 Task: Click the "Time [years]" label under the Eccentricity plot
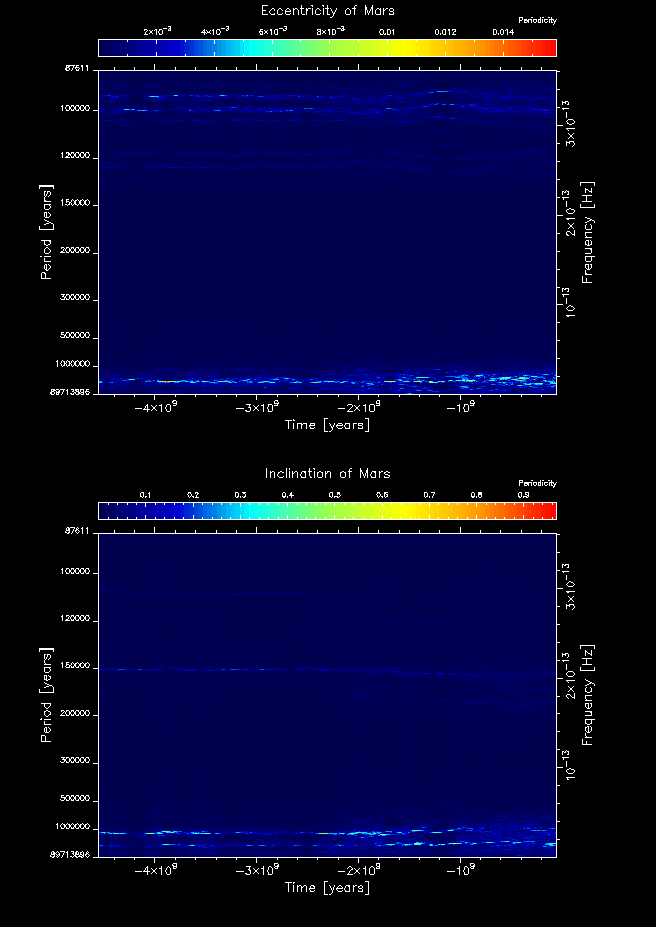pyautogui.click(x=327, y=425)
